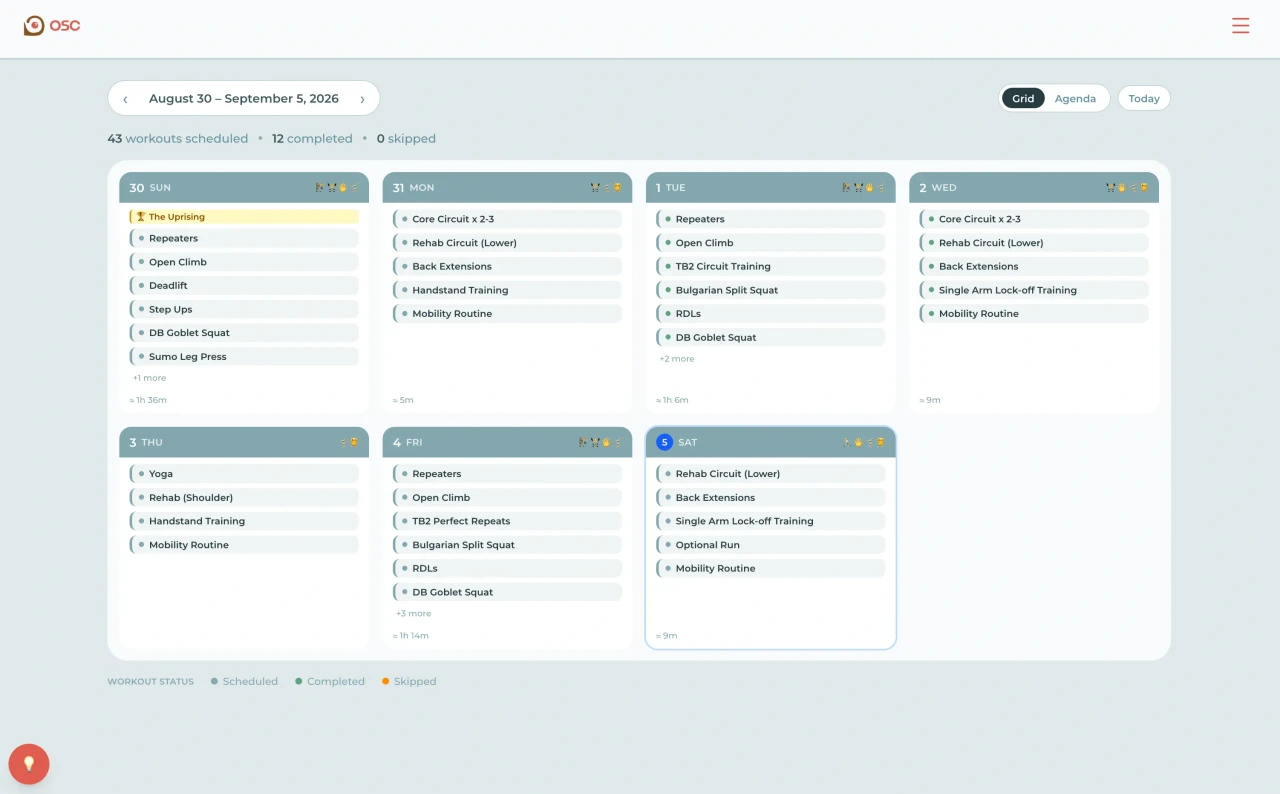The image size is (1280, 794).
Task: Click the Skipped status legend dot
Action: [385, 681]
